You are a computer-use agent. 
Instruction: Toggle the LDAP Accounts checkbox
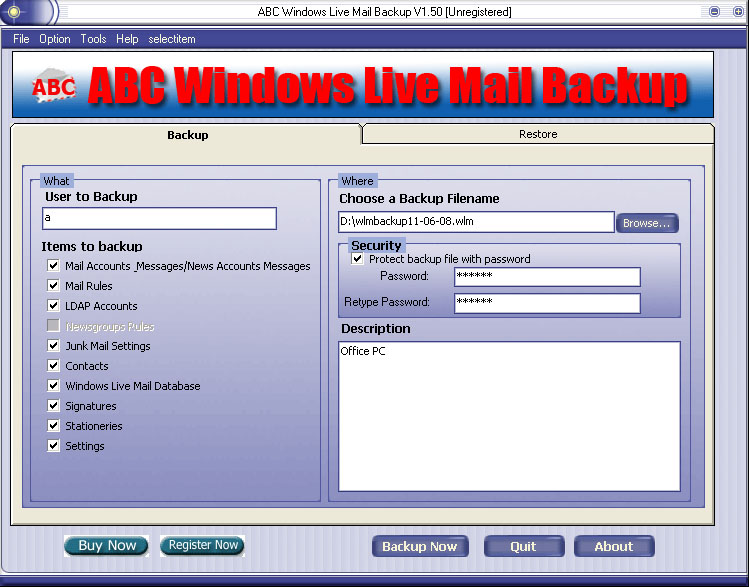click(53, 306)
